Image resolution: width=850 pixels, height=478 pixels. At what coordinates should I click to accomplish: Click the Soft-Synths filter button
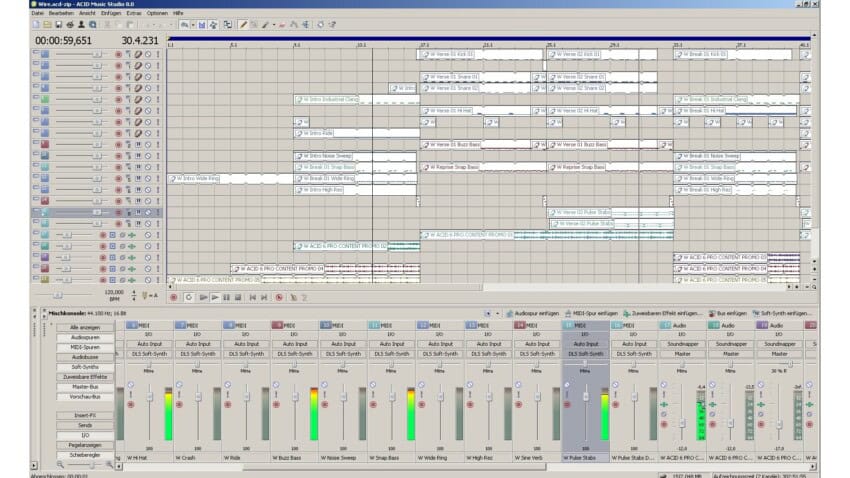[85, 367]
